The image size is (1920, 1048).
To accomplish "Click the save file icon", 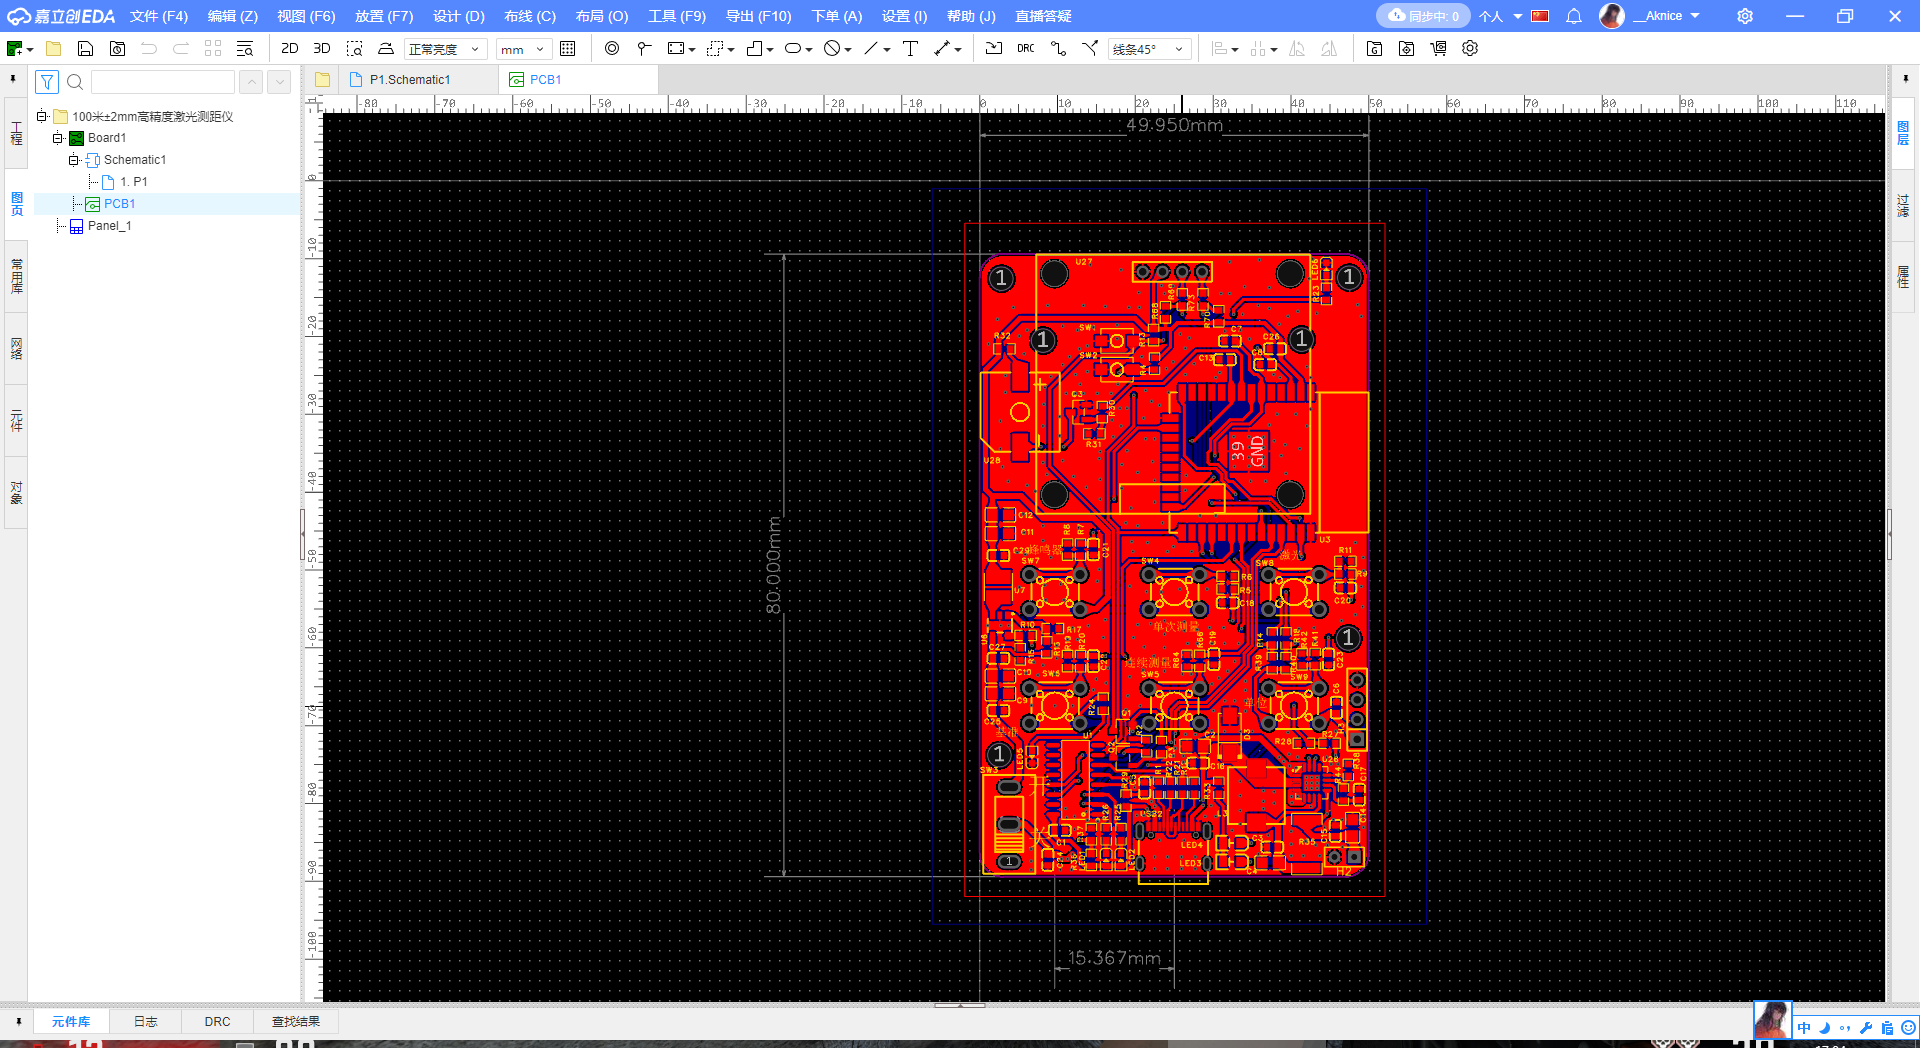I will pyautogui.click(x=85, y=48).
